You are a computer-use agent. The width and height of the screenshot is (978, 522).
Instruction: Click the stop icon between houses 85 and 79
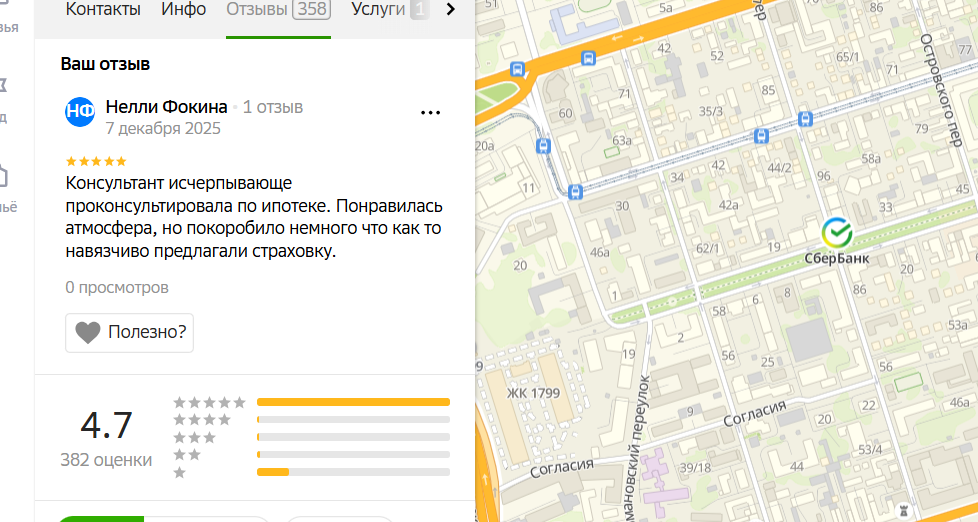click(805, 118)
